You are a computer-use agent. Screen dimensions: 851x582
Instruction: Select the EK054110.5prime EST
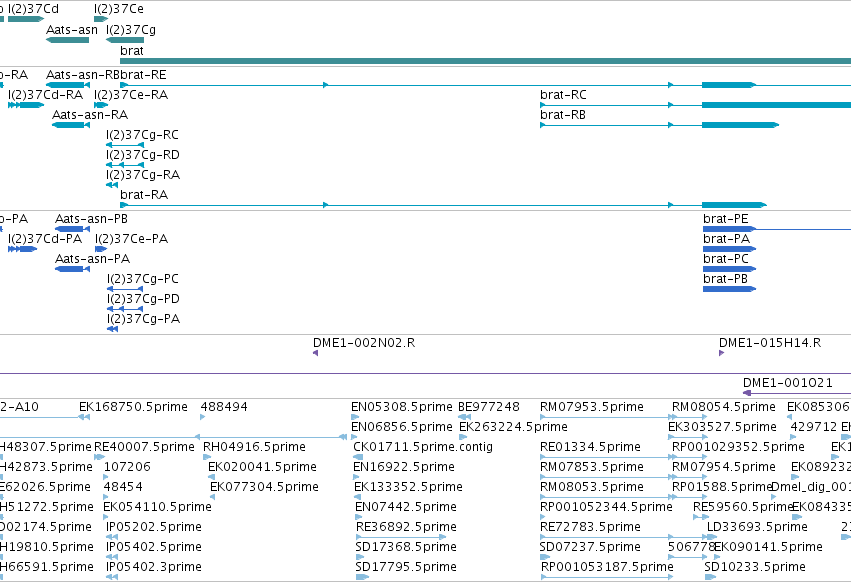[x=157, y=508]
